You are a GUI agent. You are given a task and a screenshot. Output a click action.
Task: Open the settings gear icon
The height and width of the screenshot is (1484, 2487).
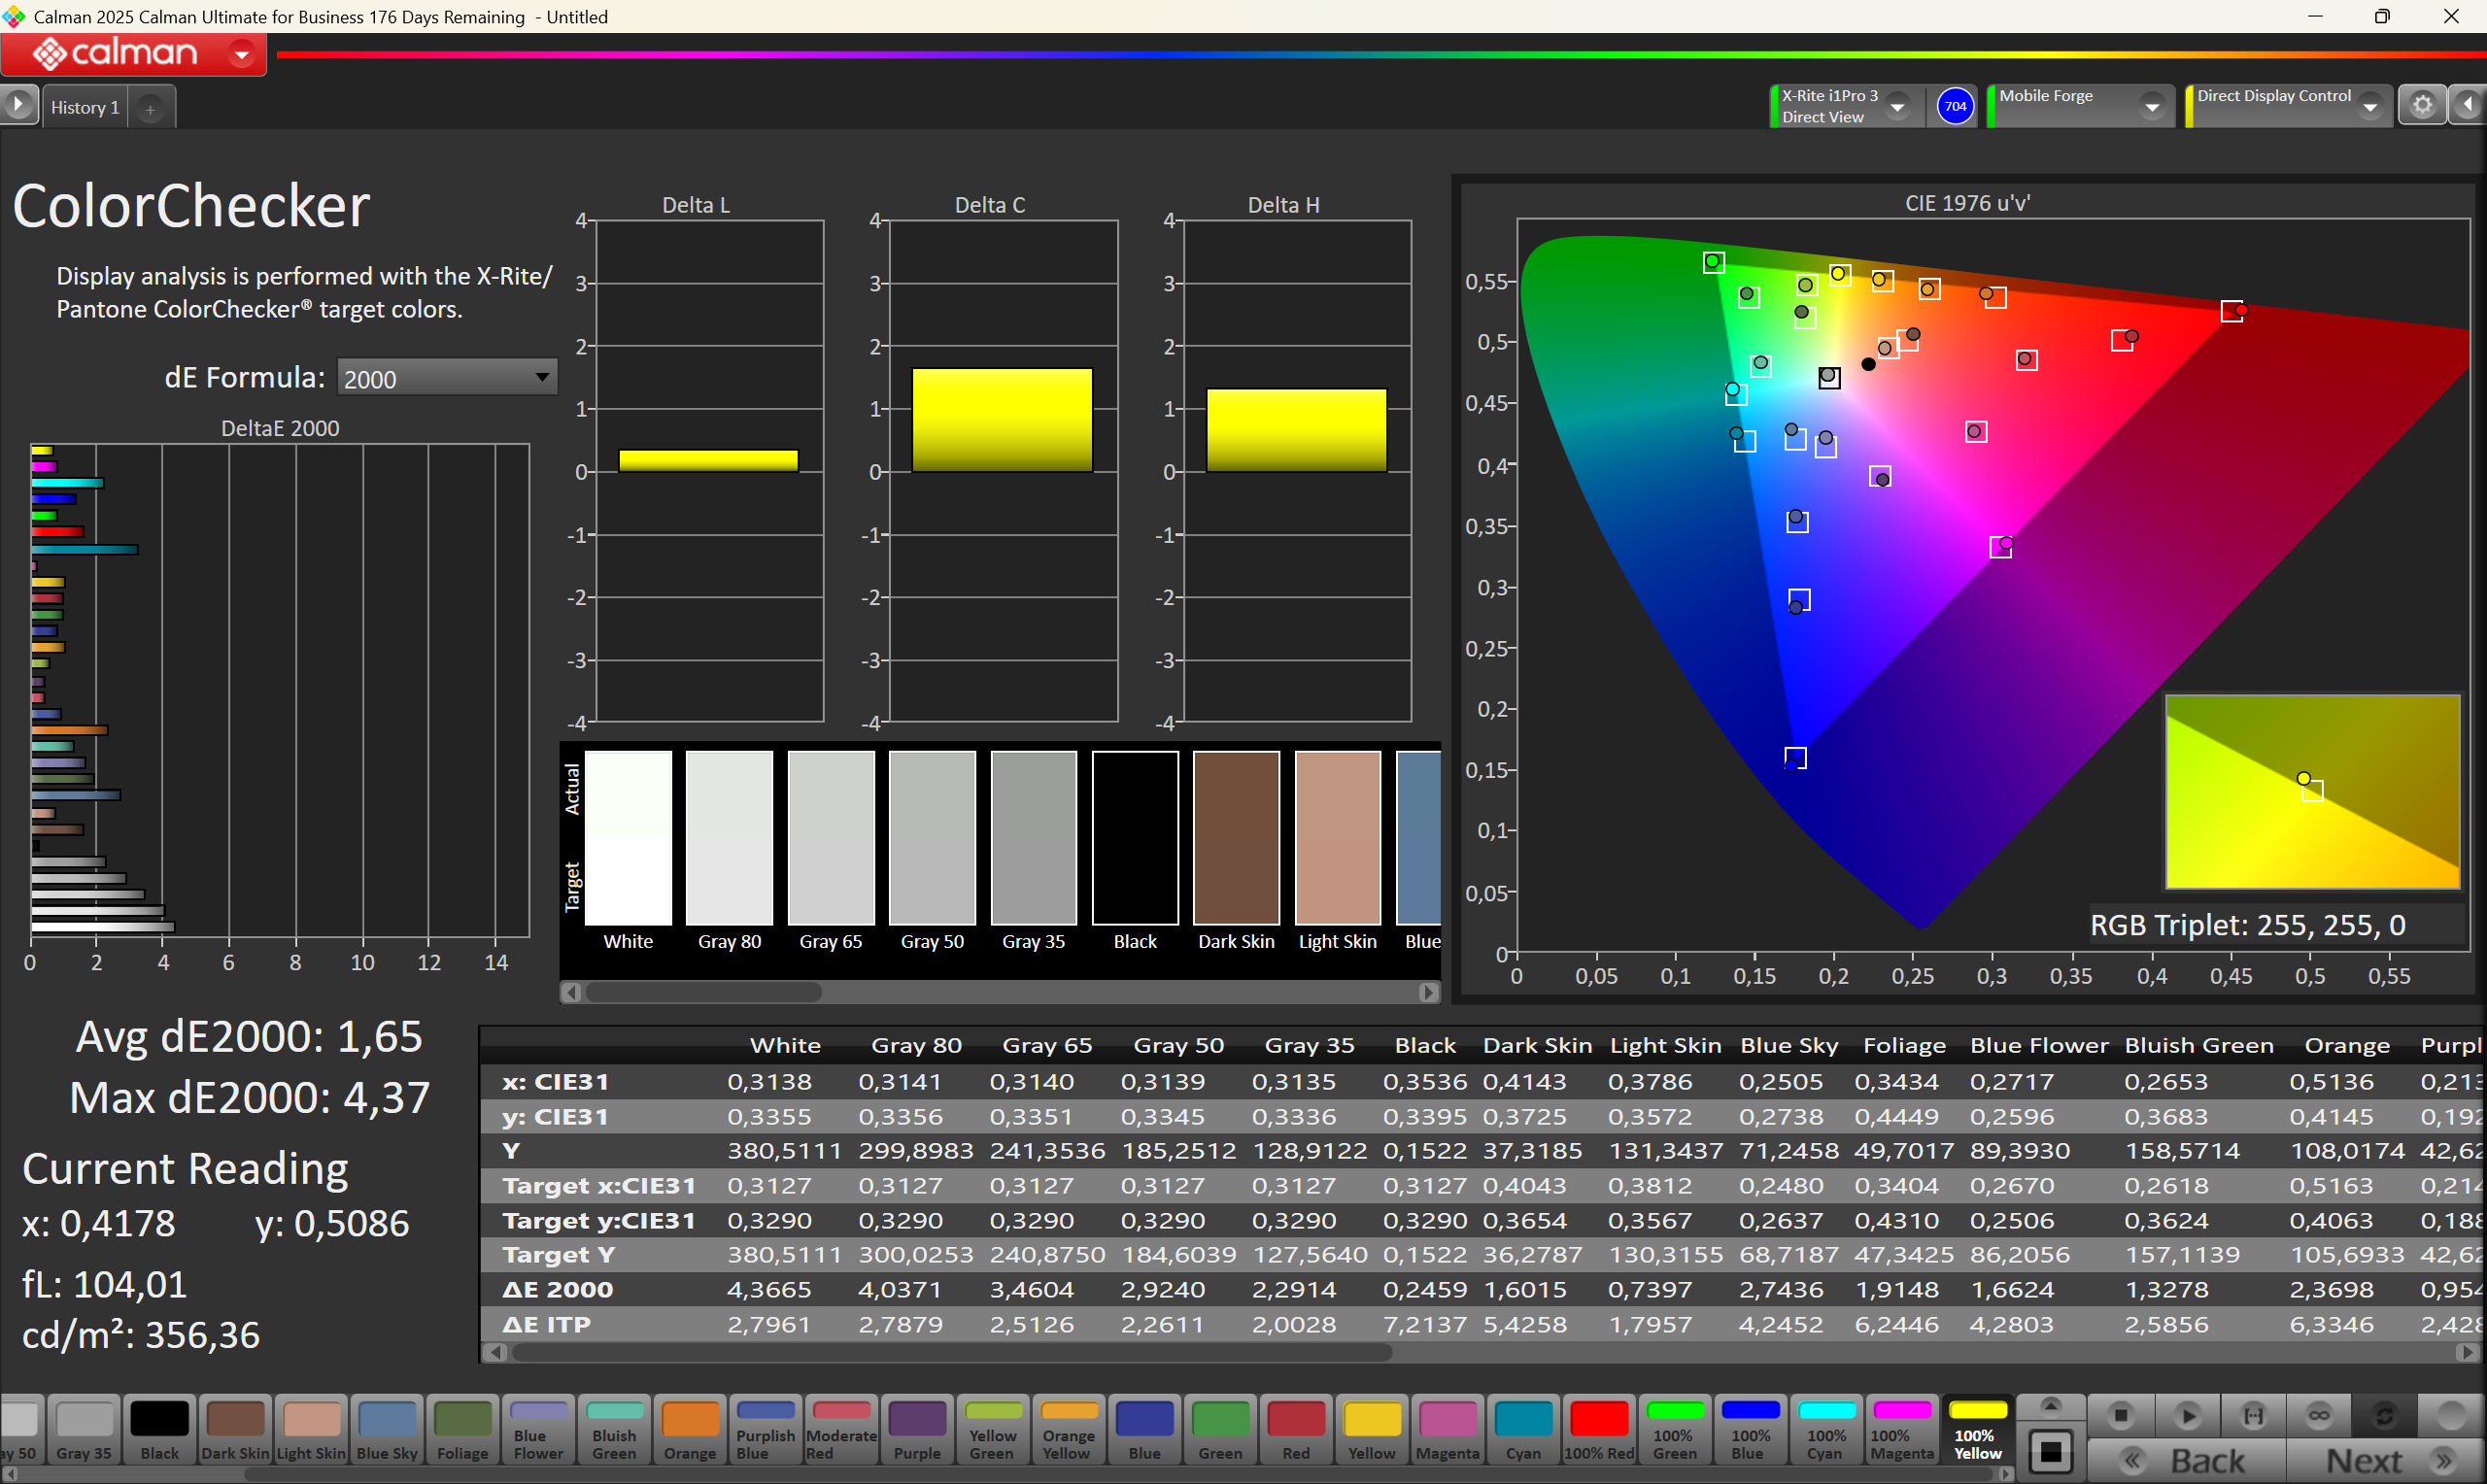coord(2422,105)
